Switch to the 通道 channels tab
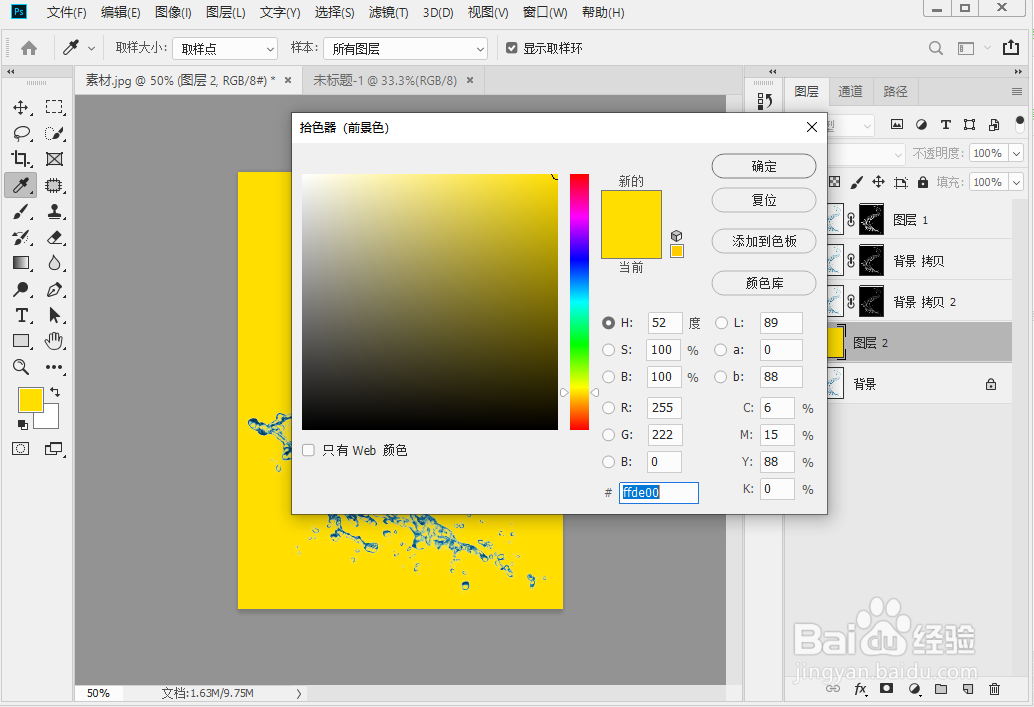Image resolution: width=1034 pixels, height=707 pixels. click(850, 91)
